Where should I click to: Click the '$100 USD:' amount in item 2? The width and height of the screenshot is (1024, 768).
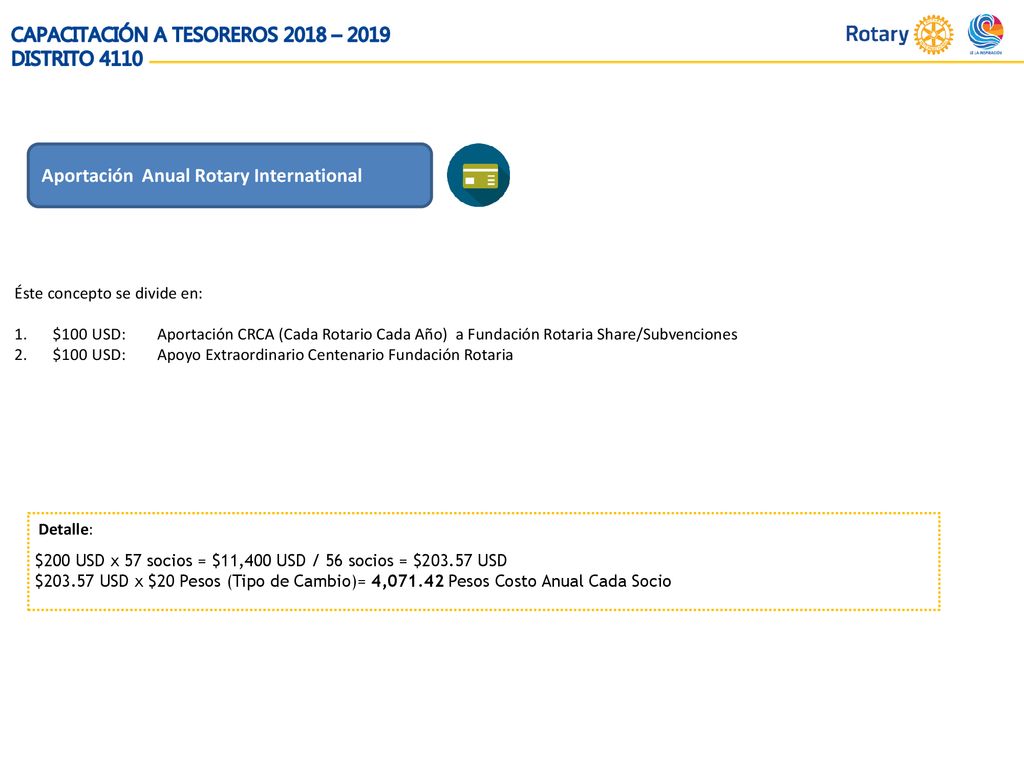click(89, 355)
